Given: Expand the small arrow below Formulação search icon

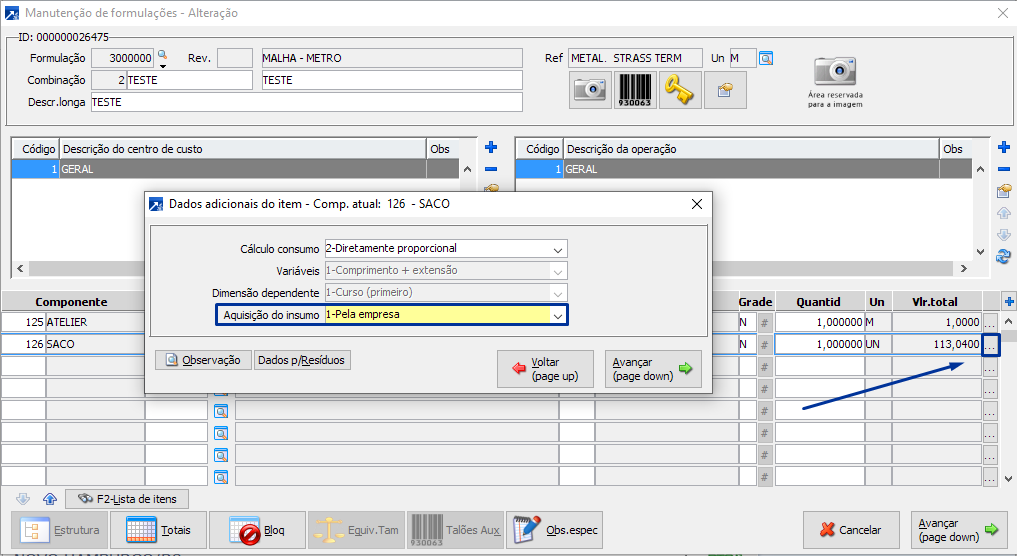Looking at the screenshot, I should tap(163, 66).
